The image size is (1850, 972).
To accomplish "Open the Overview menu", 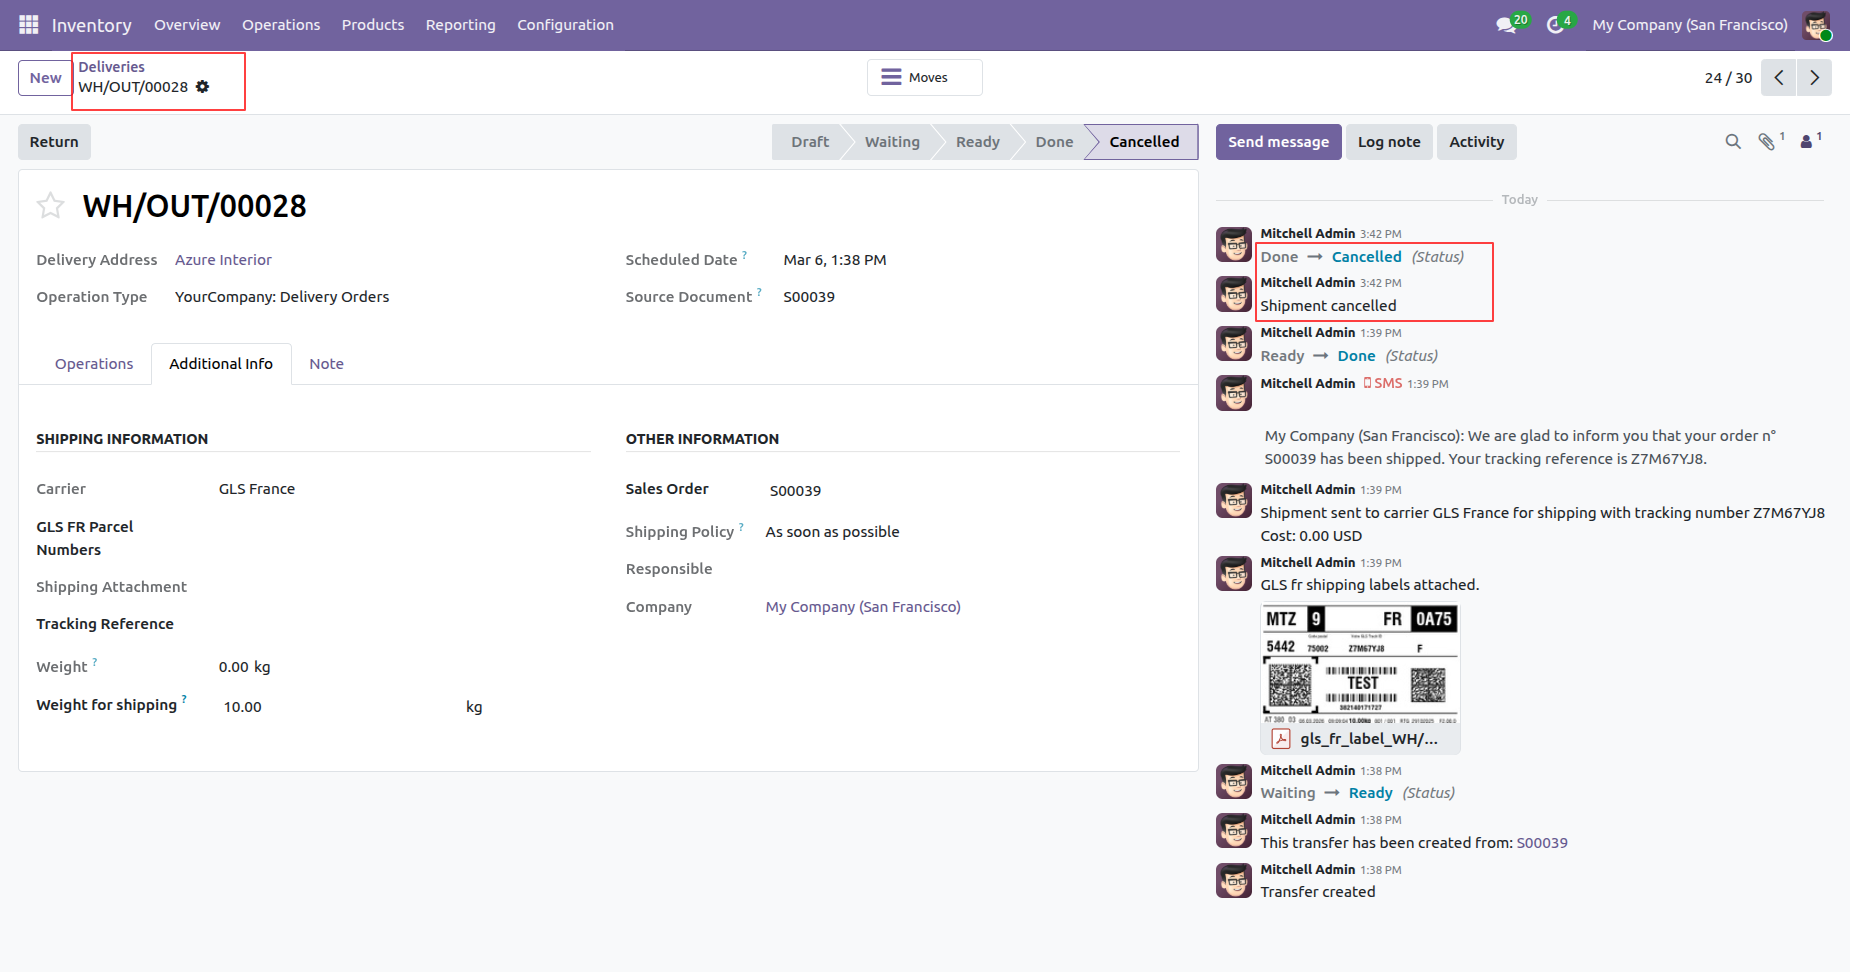I will point(187,25).
